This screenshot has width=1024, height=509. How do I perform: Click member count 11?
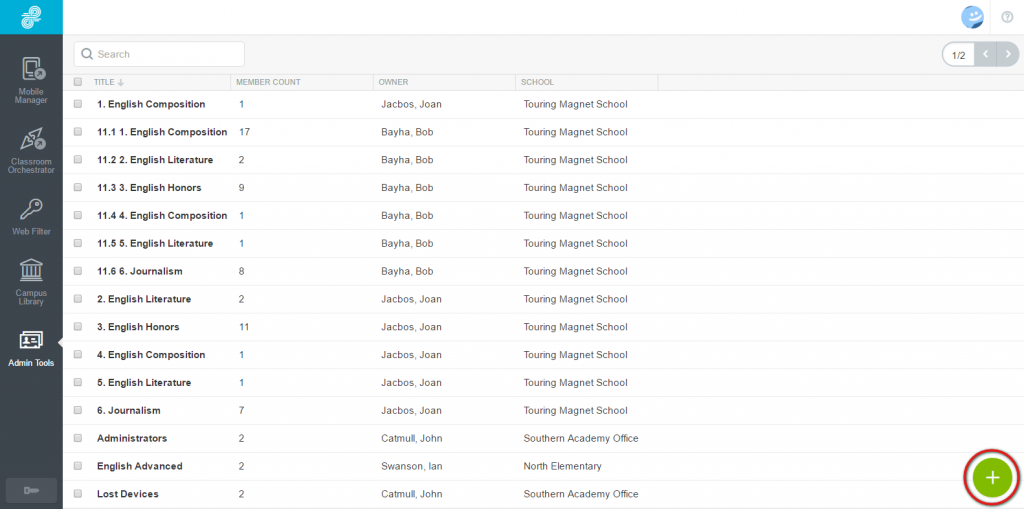pos(244,327)
